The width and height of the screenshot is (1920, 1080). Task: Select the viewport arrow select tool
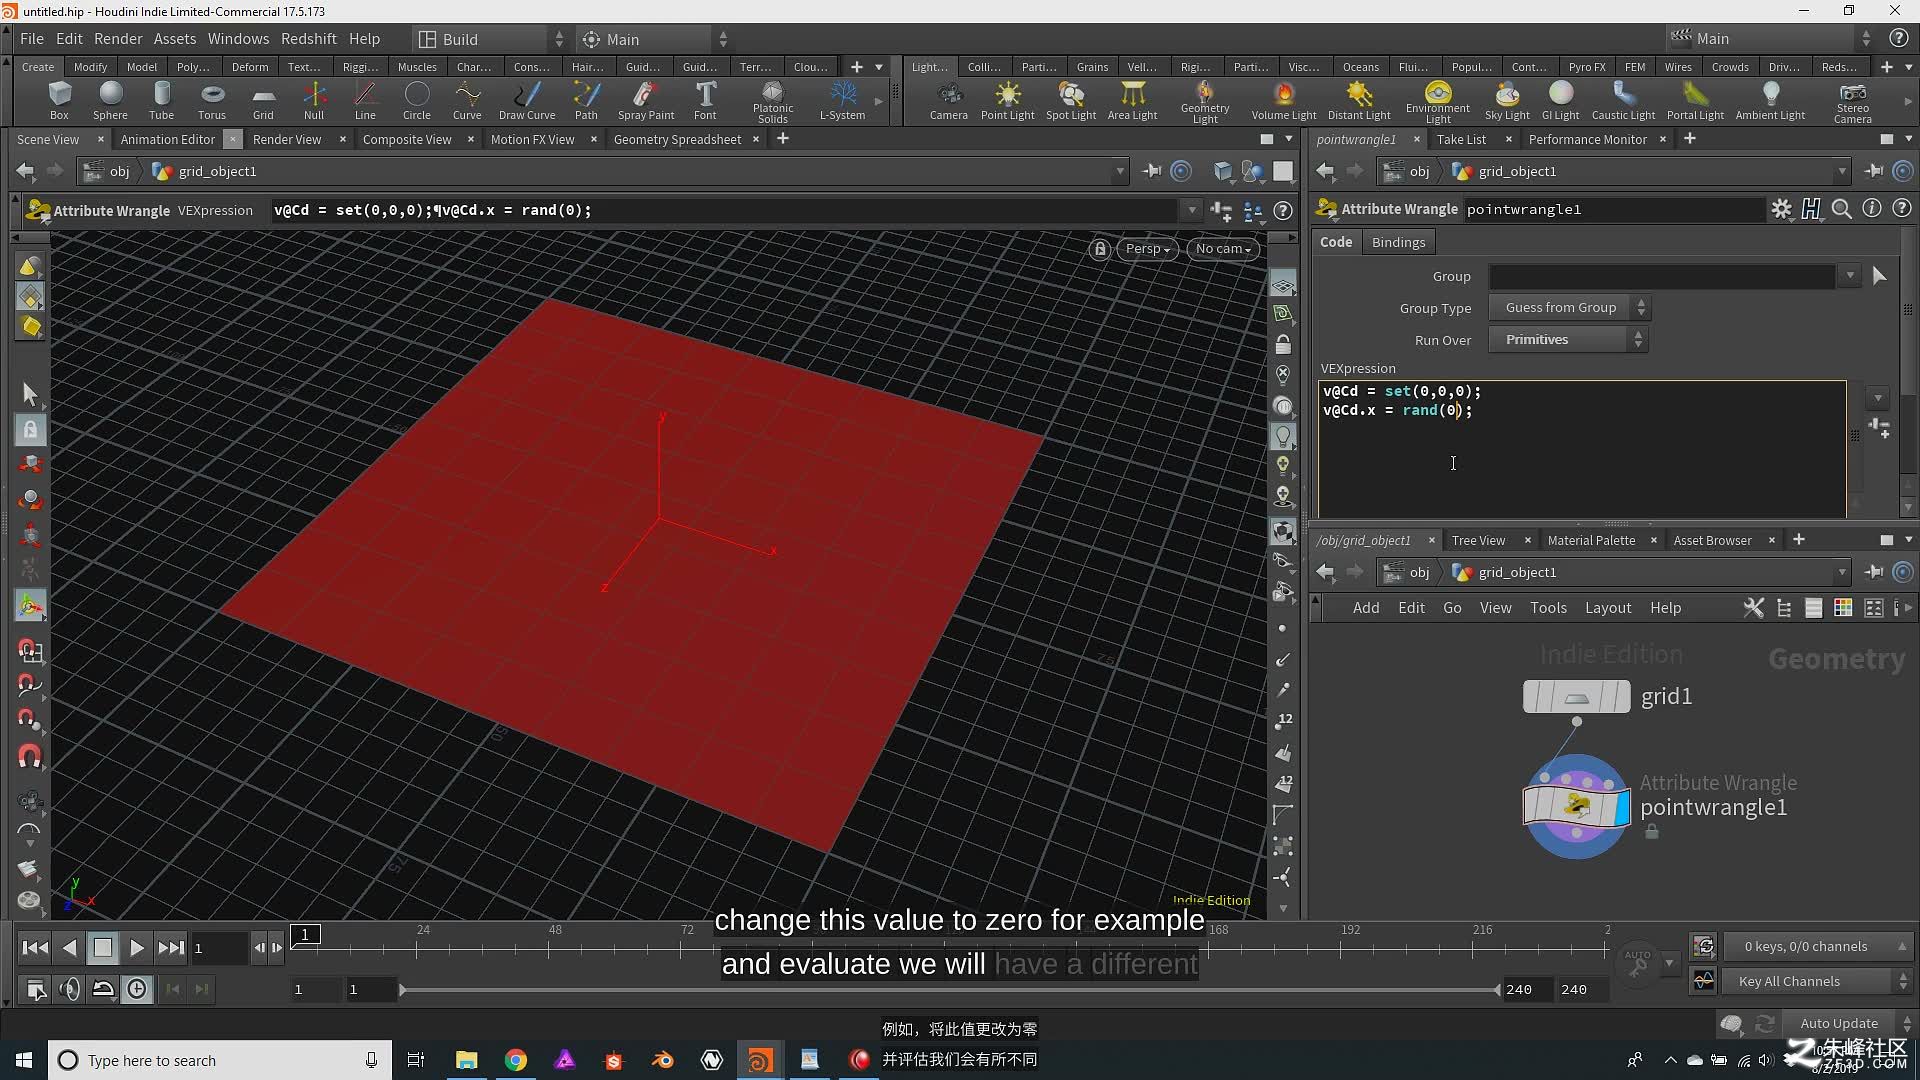coord(30,394)
